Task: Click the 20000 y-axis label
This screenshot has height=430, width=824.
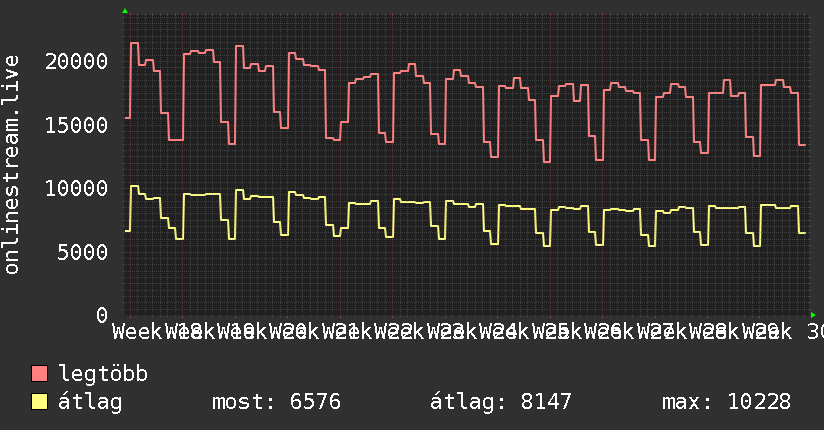Action: (77, 62)
